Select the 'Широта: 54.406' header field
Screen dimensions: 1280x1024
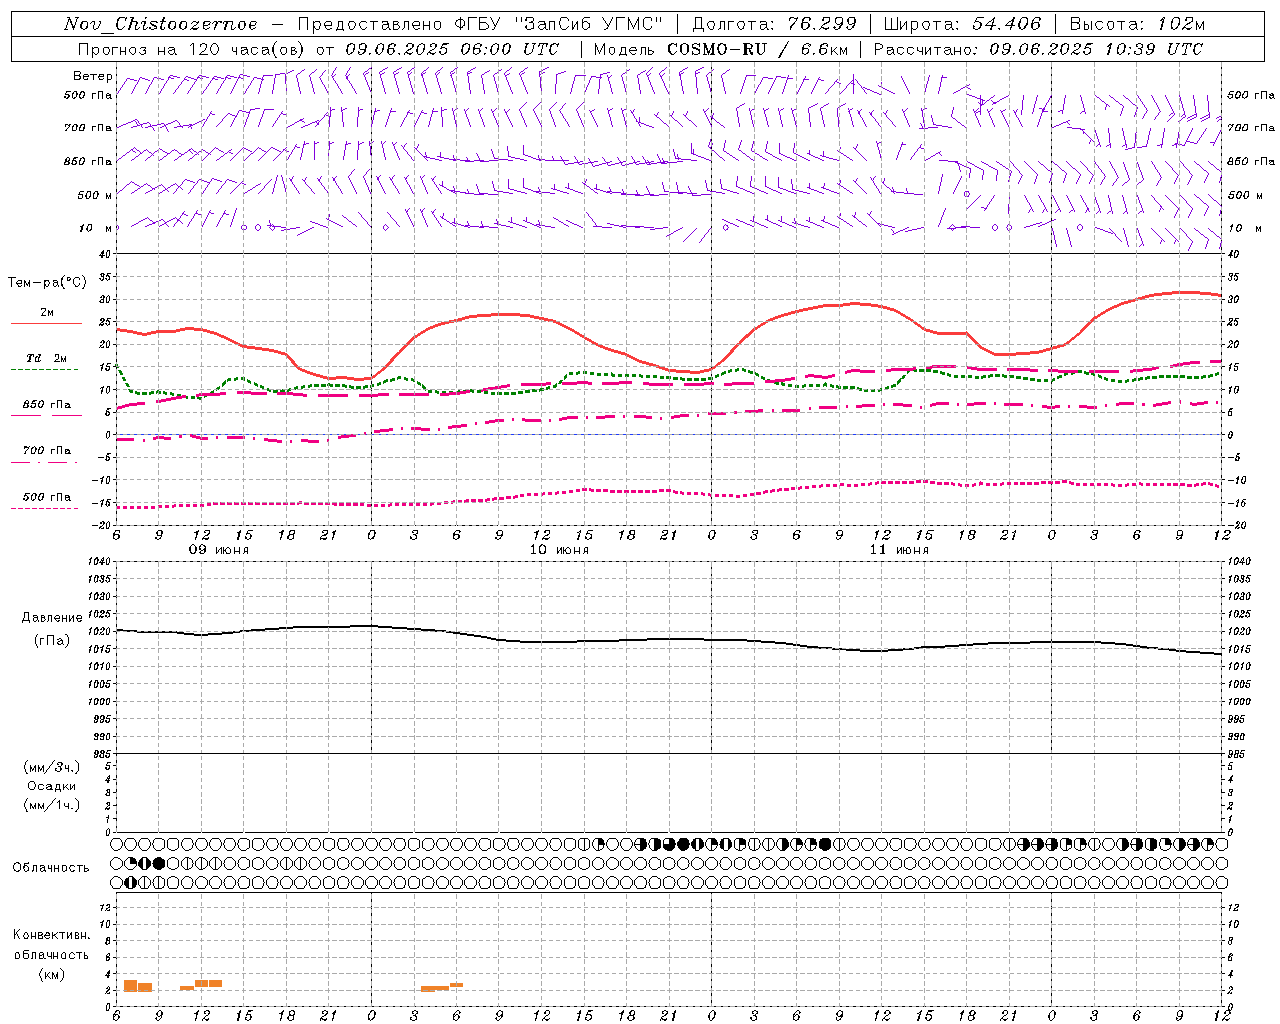point(962,24)
